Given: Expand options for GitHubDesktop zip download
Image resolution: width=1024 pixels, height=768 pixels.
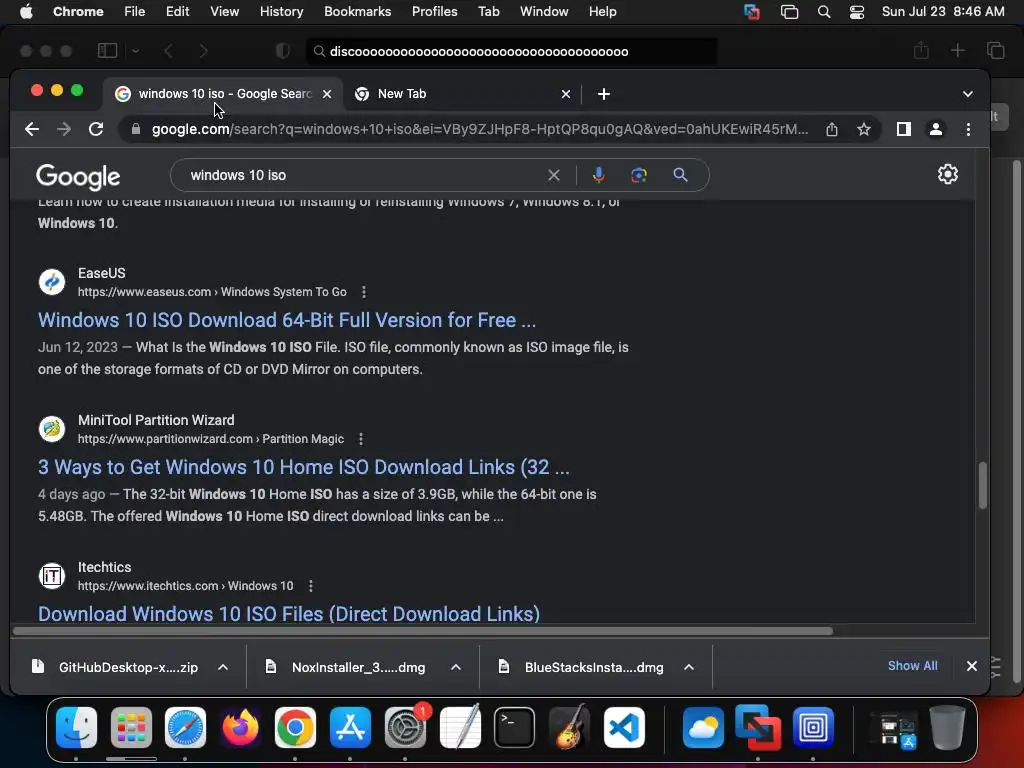Looking at the screenshot, I should coord(223,667).
